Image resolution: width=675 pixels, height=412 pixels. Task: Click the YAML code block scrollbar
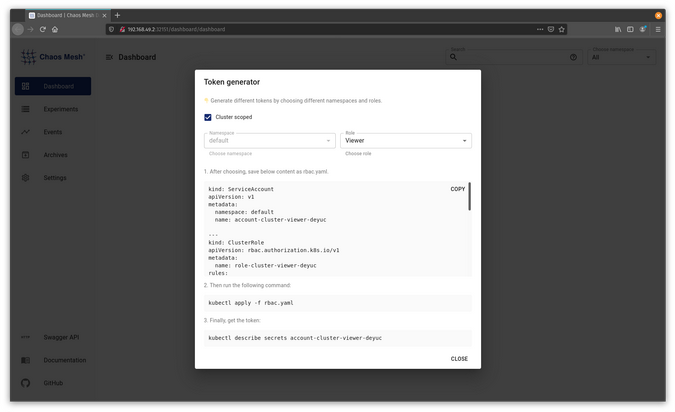click(x=469, y=195)
